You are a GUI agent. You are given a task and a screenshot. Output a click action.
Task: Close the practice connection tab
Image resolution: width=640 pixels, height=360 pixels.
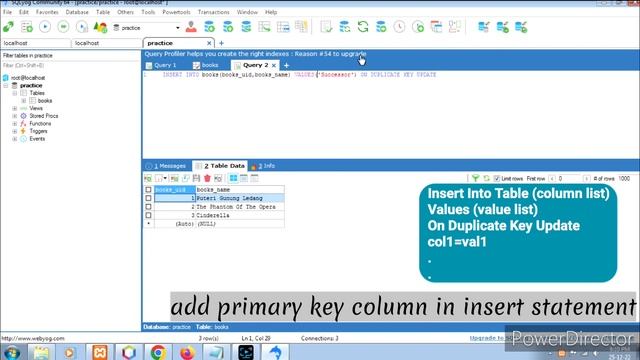(209, 43)
